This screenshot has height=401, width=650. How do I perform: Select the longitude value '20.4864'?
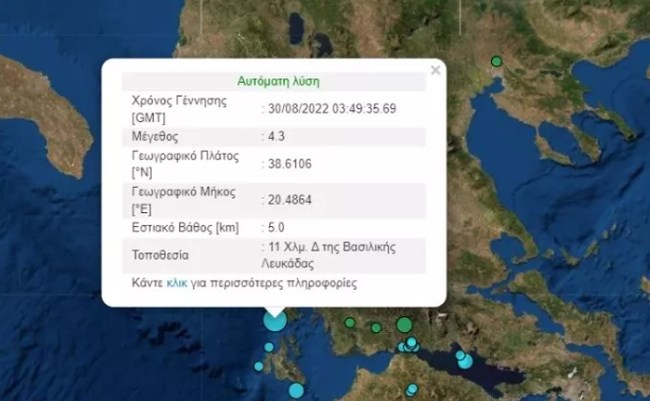click(290, 200)
